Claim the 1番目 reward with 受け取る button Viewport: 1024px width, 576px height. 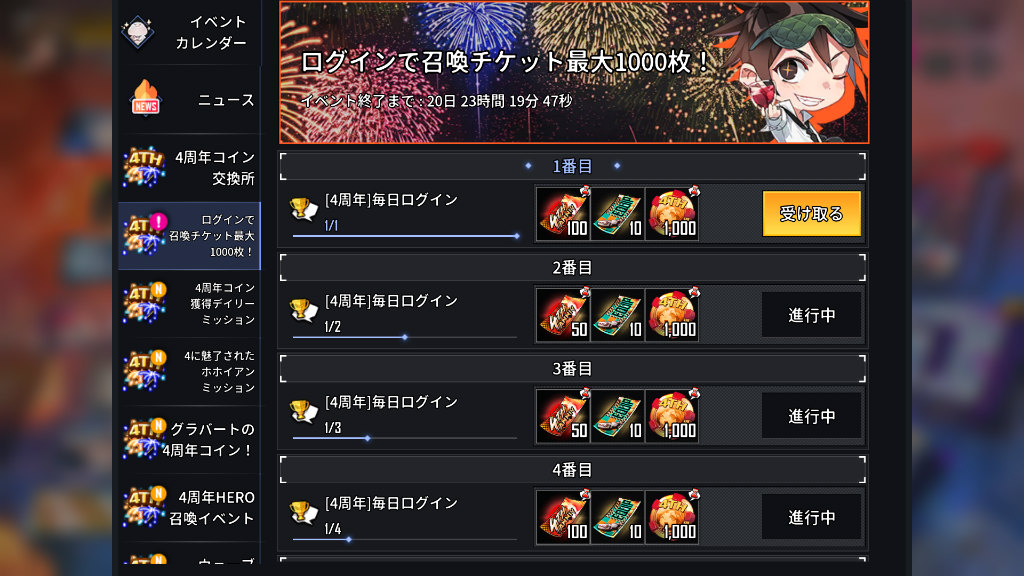[811, 214]
